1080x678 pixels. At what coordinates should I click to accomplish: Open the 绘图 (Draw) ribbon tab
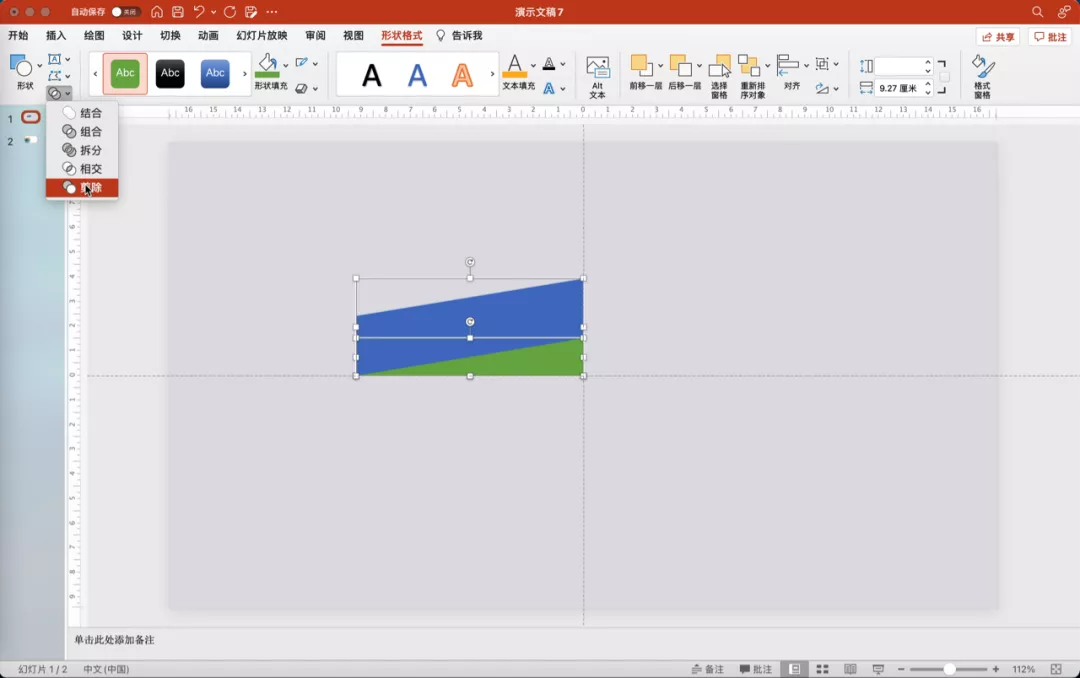(94, 36)
